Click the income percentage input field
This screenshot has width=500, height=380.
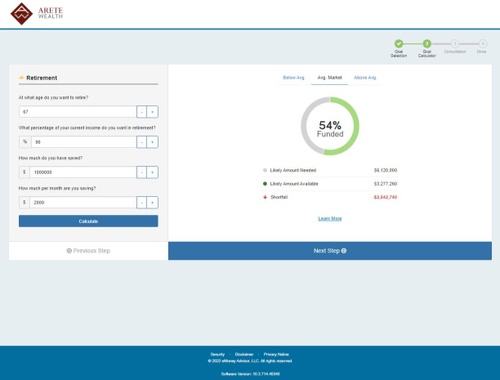point(84,142)
